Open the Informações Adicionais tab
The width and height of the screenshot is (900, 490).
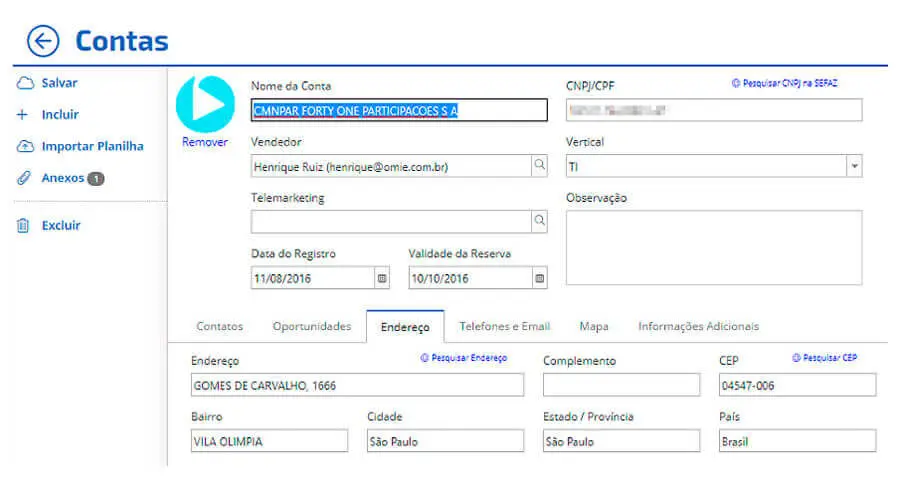pos(699,326)
